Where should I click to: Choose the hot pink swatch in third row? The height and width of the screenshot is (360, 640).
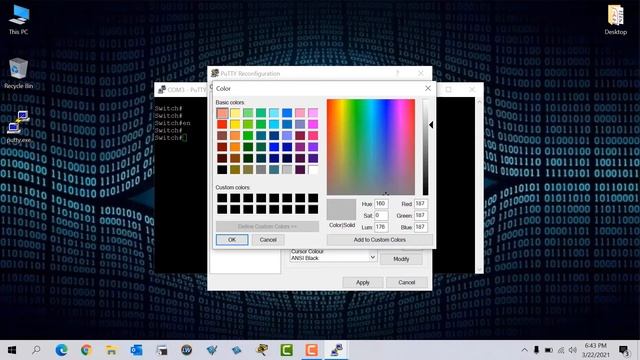point(313,136)
